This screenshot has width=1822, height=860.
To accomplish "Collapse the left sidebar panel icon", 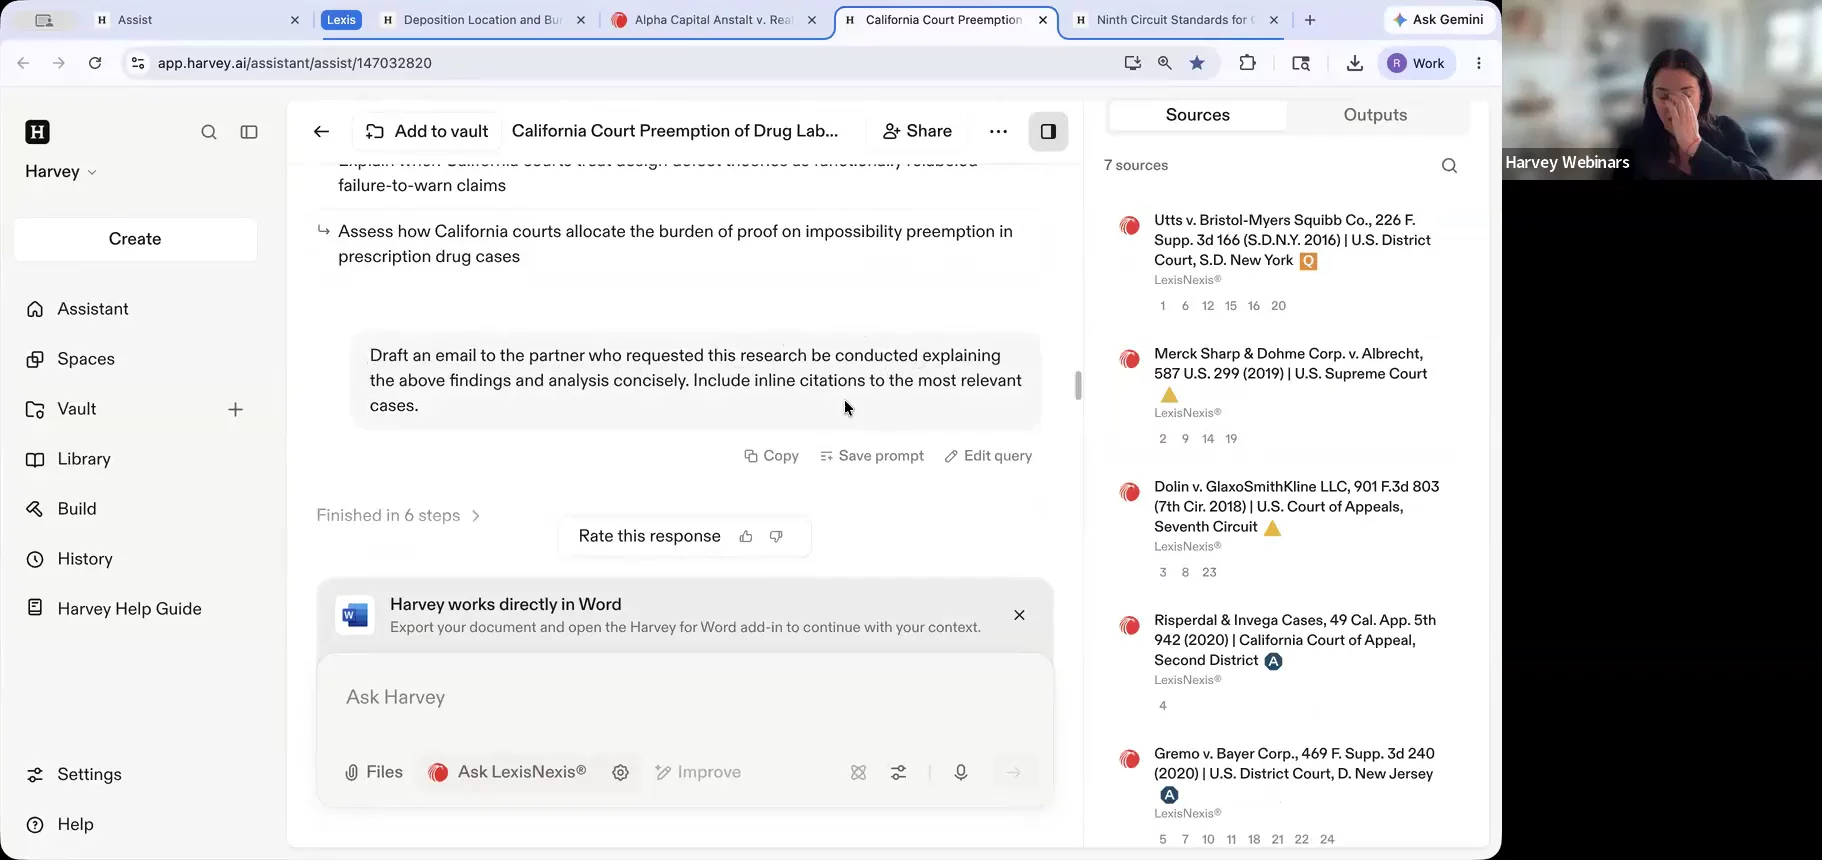I will point(249,132).
